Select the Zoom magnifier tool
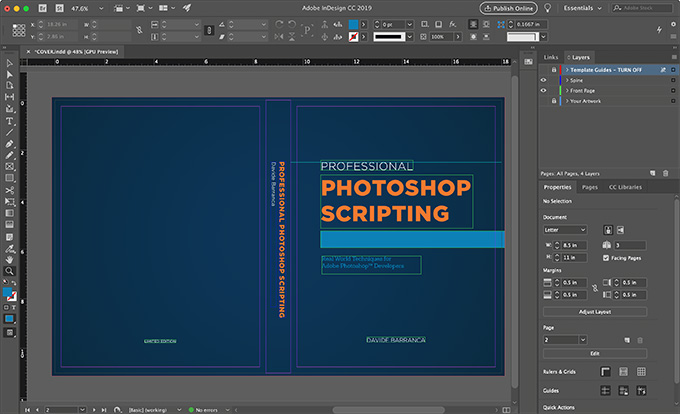 [9, 271]
